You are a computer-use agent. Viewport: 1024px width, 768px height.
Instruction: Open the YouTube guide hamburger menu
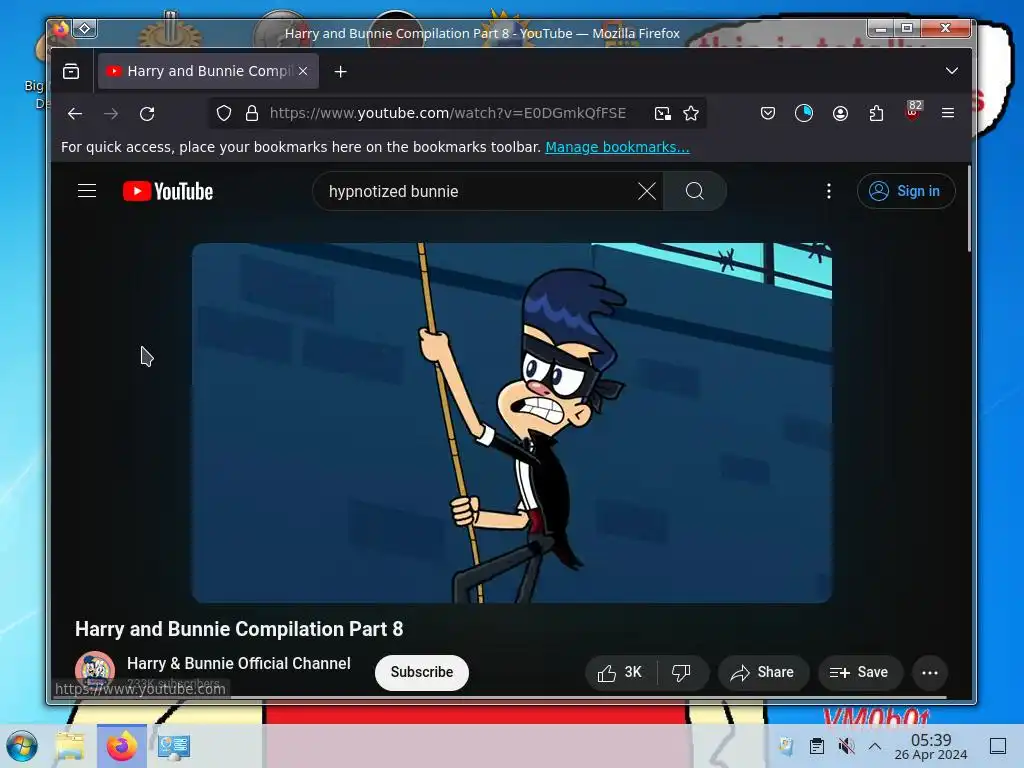click(x=87, y=191)
